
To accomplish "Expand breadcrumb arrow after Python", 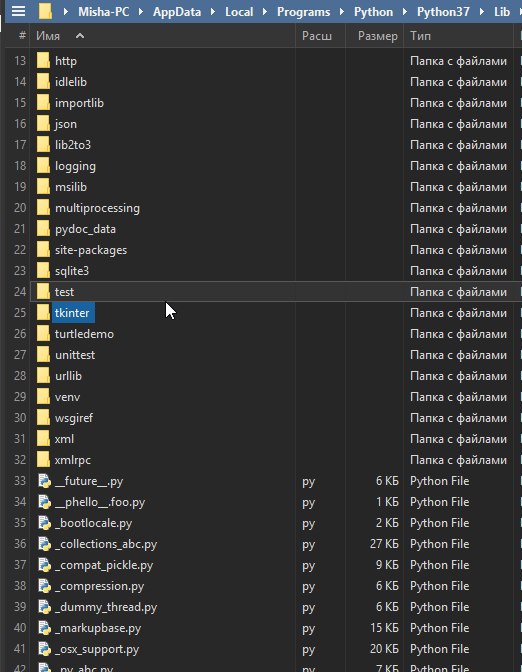I will pos(405,12).
